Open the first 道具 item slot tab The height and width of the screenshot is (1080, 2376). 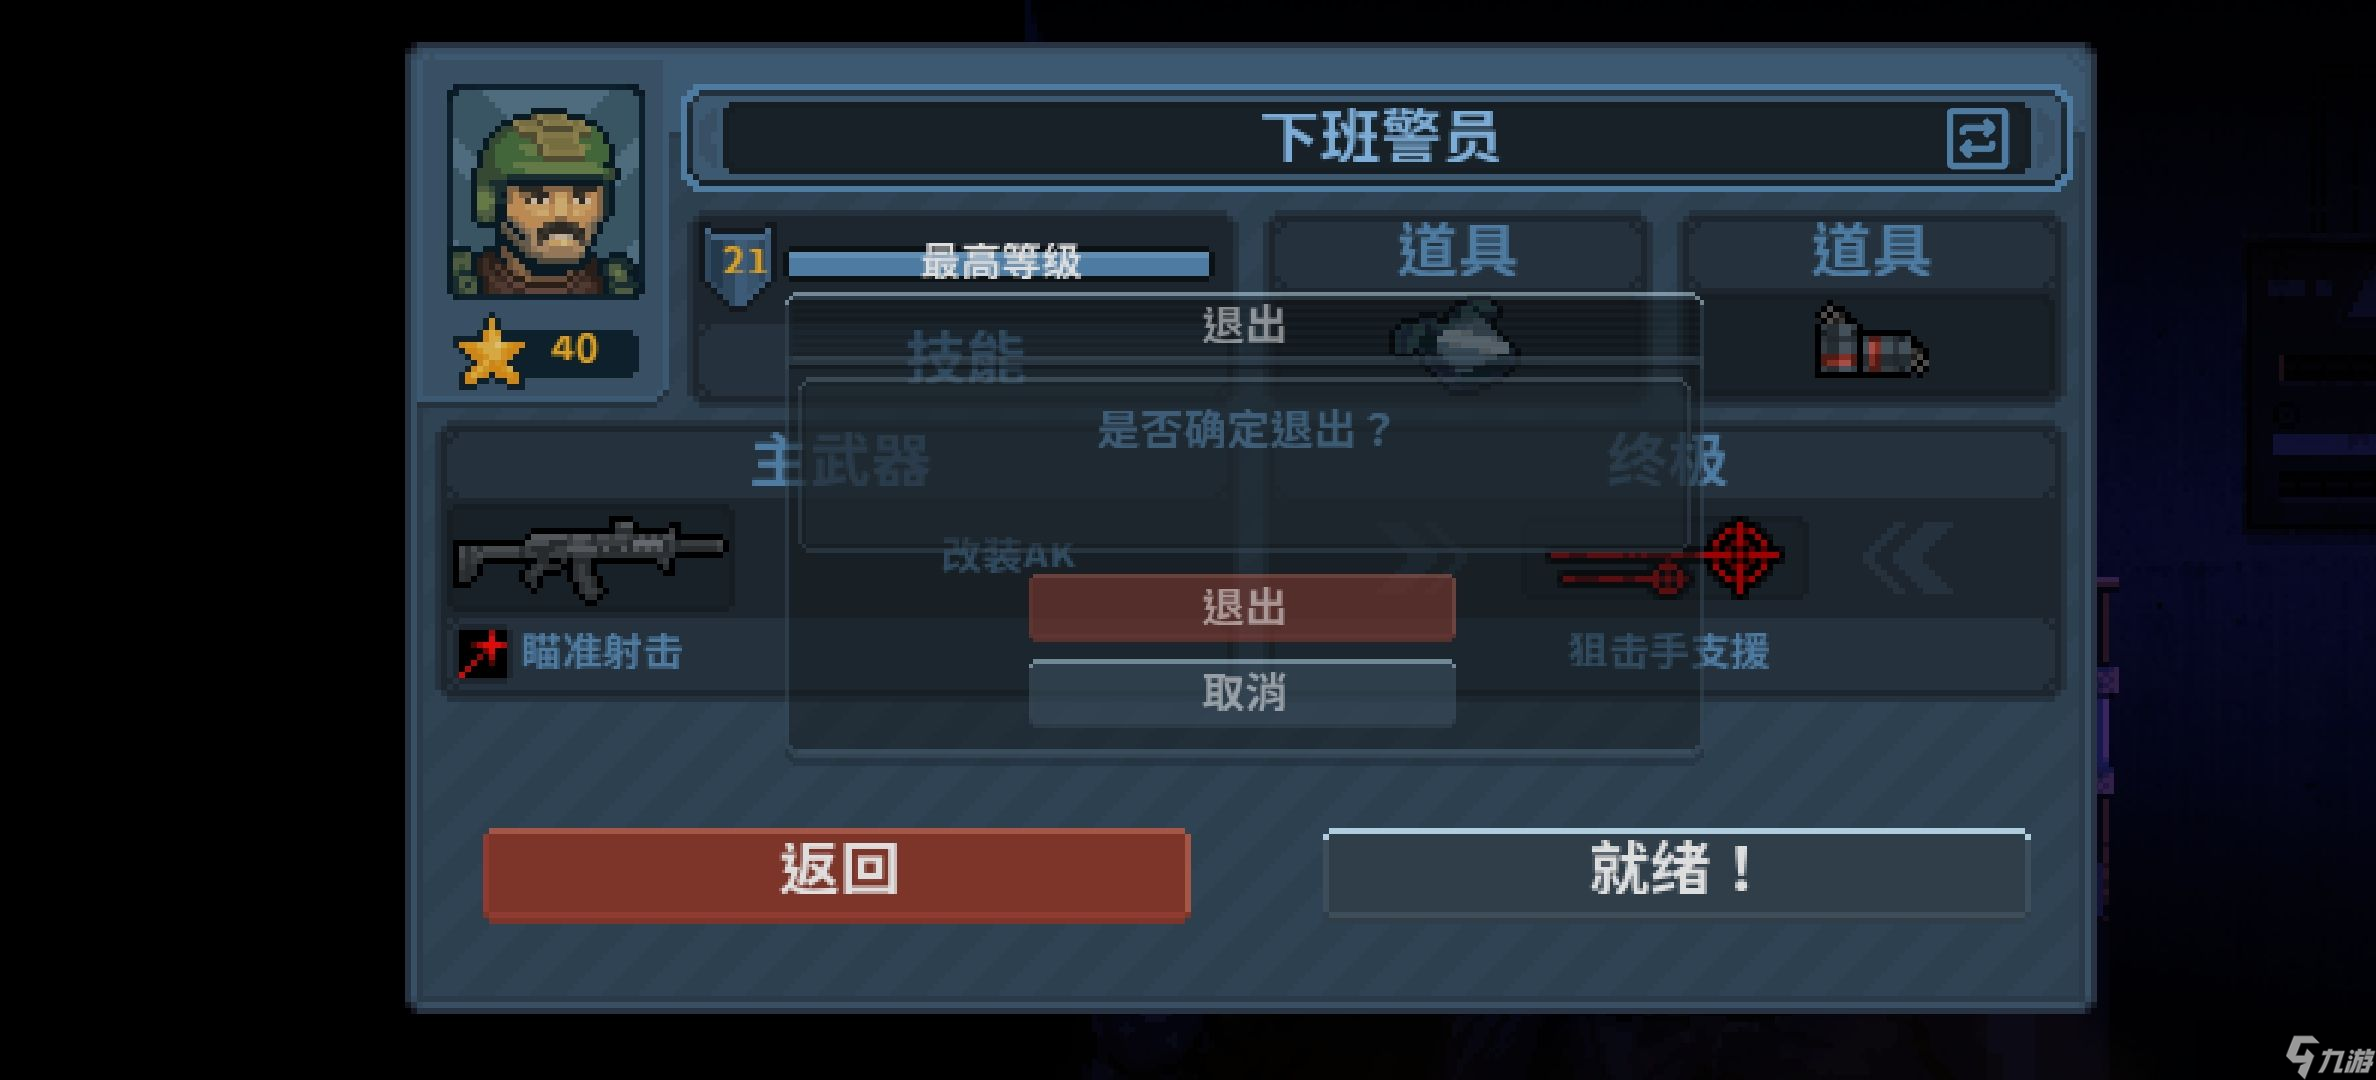(x=1457, y=250)
